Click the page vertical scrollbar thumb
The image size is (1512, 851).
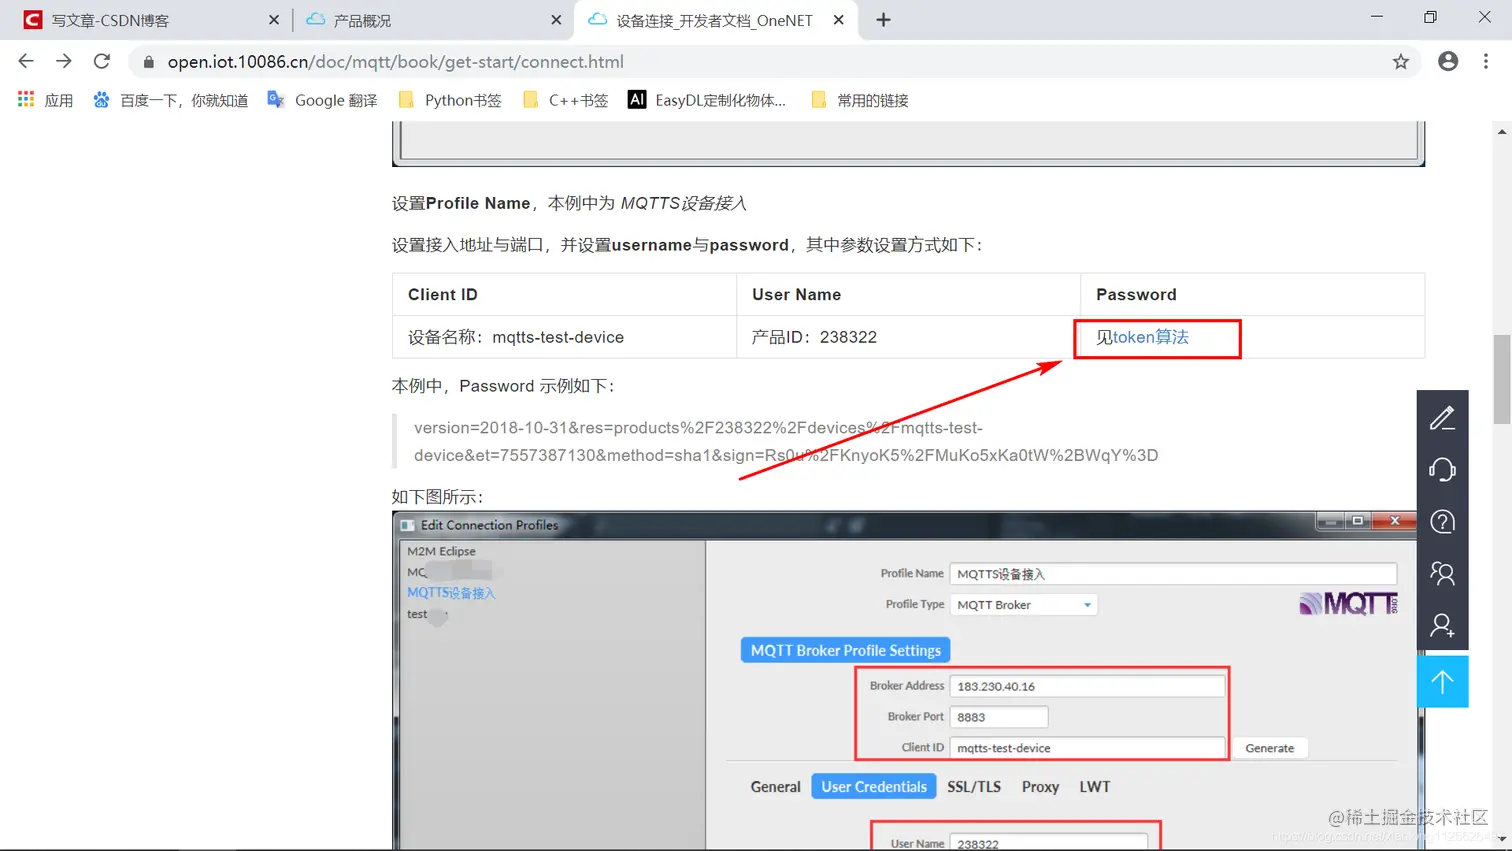pos(1502,380)
